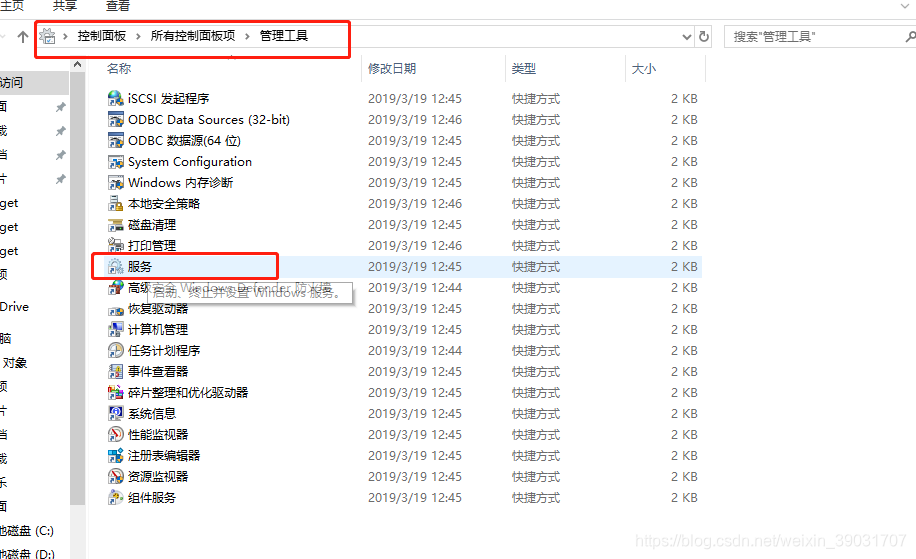Image resolution: width=916 pixels, height=559 pixels.
Task: Select the 系统信息 icon
Action: tap(116, 414)
